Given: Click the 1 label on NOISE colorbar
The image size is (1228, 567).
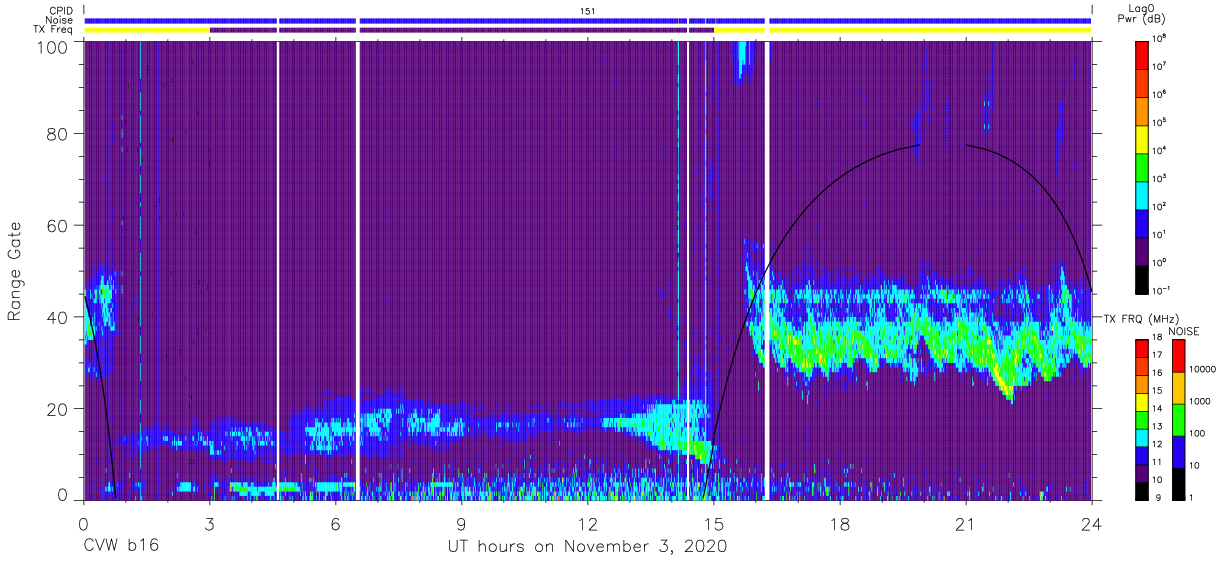Looking at the screenshot, I should [x=1192, y=498].
